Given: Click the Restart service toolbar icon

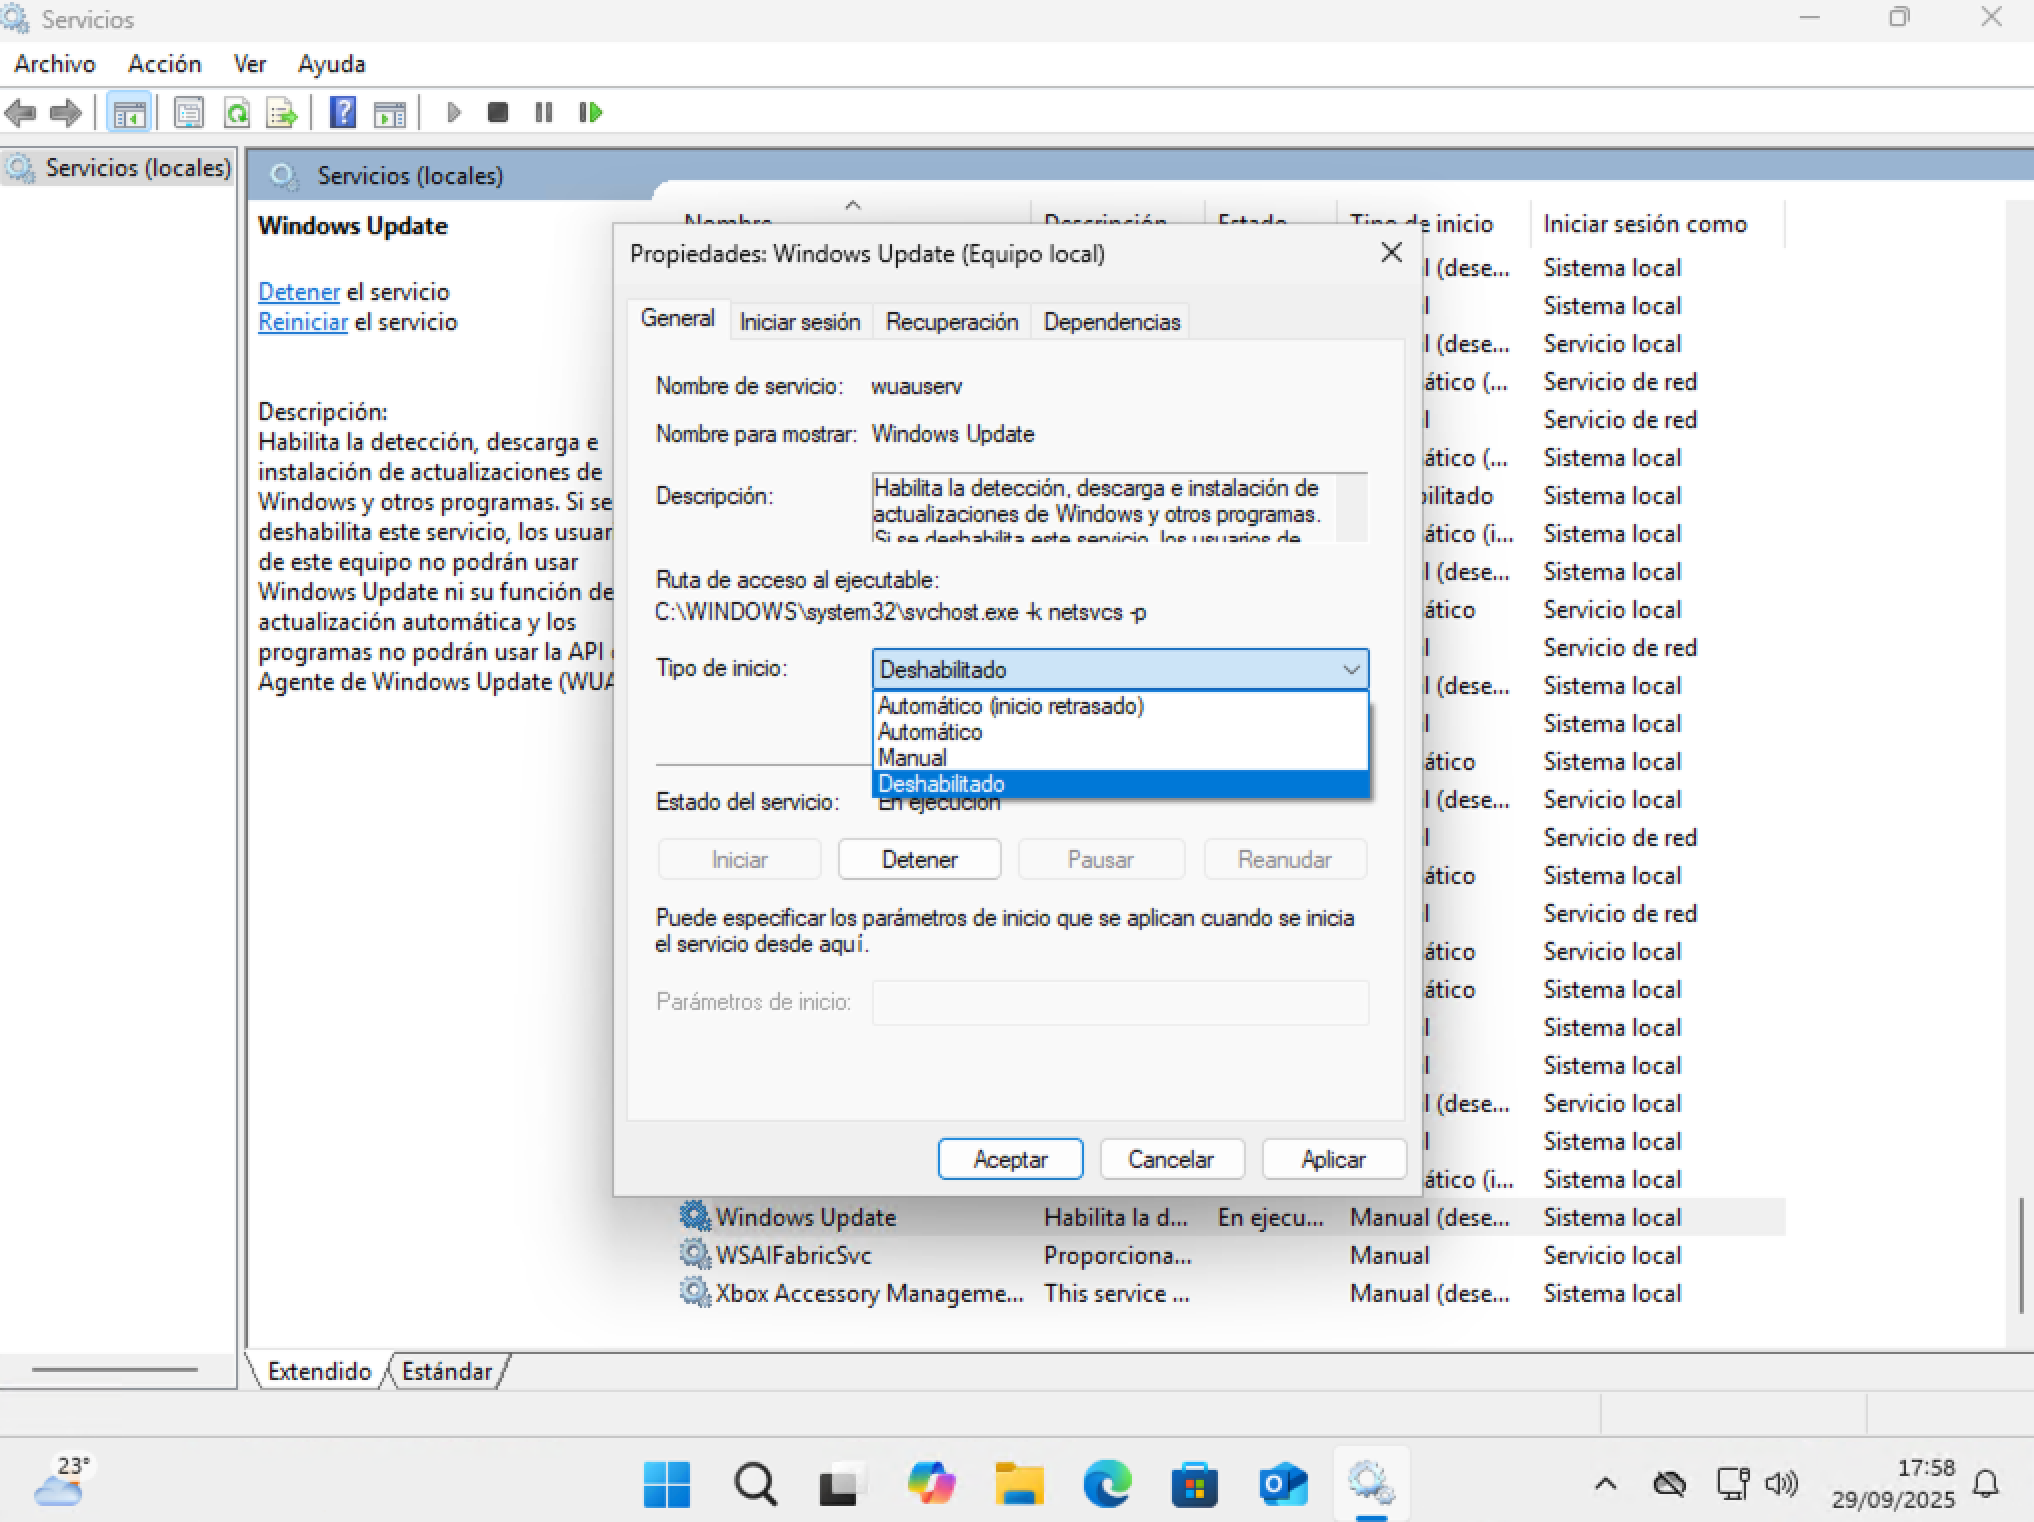Looking at the screenshot, I should coord(591,112).
